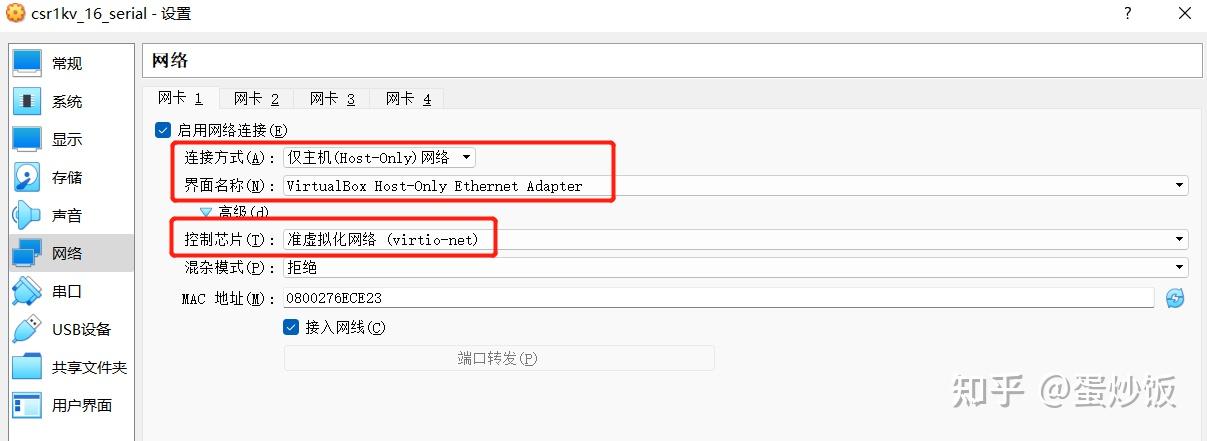
Task: Switch to the 网卡 2 tab
Action: (x=256, y=98)
